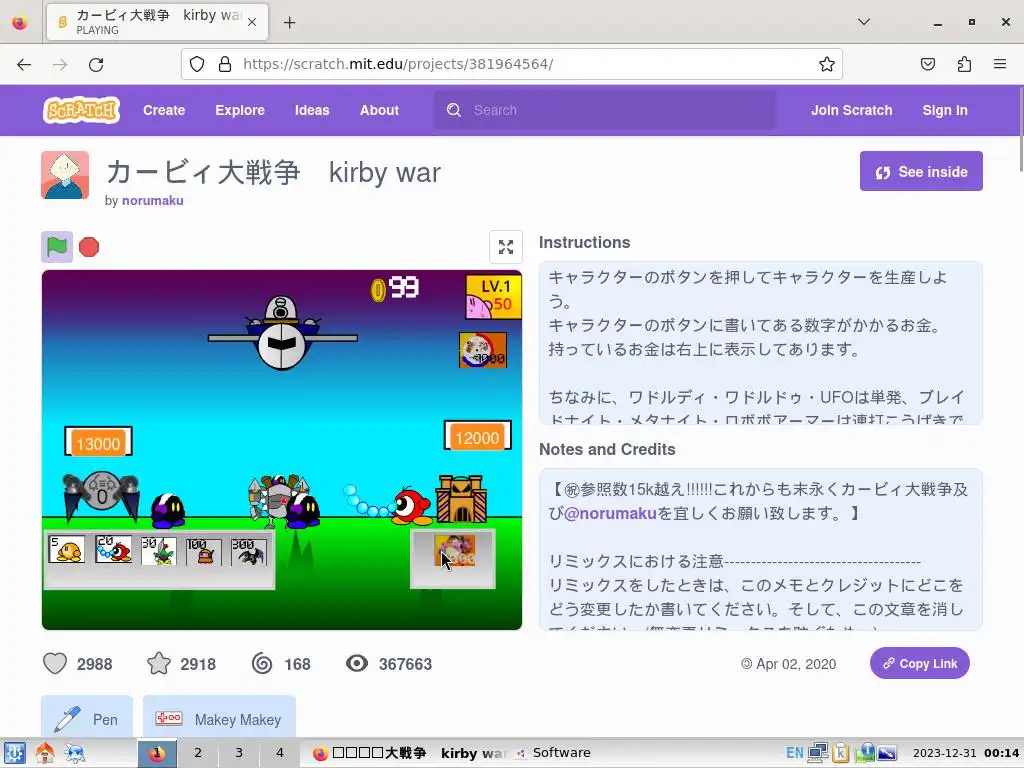Stop the project with the red stop sign
The width and height of the screenshot is (1024, 768).
tap(89, 247)
